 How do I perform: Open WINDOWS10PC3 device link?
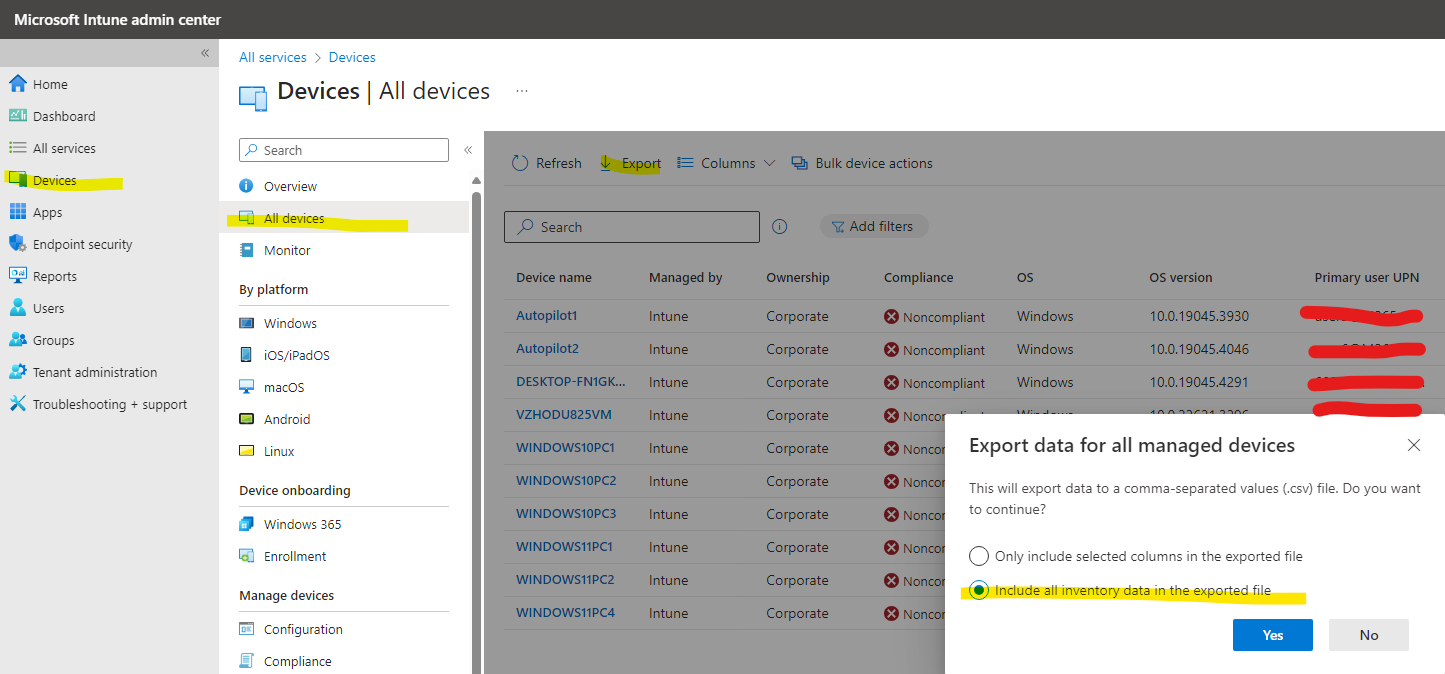coord(566,514)
